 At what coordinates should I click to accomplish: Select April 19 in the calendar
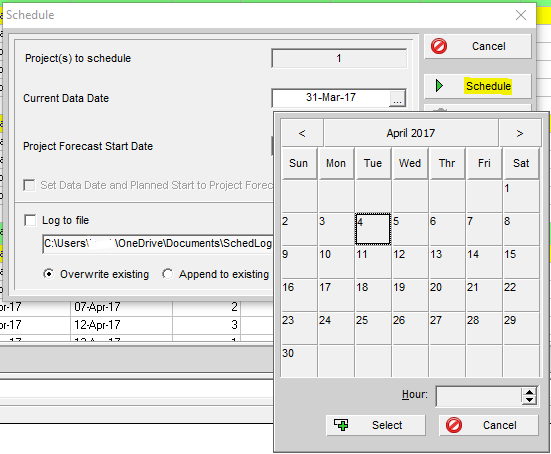tap(410, 295)
